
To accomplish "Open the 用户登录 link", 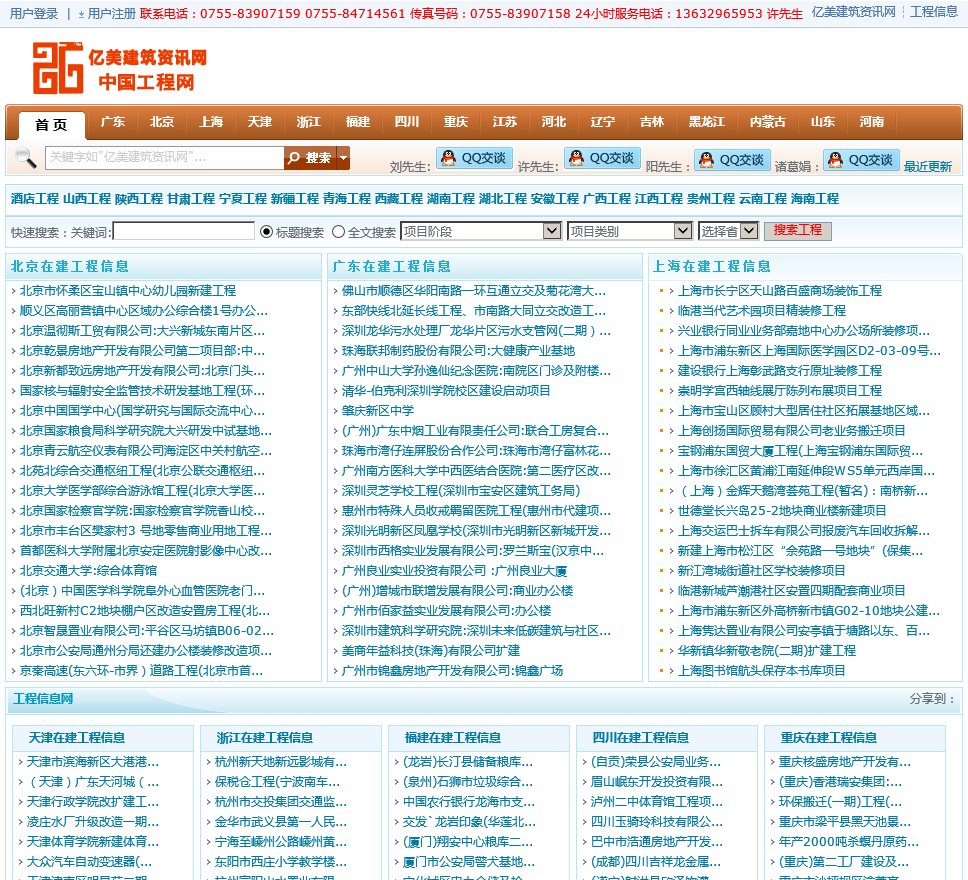I will (x=34, y=13).
